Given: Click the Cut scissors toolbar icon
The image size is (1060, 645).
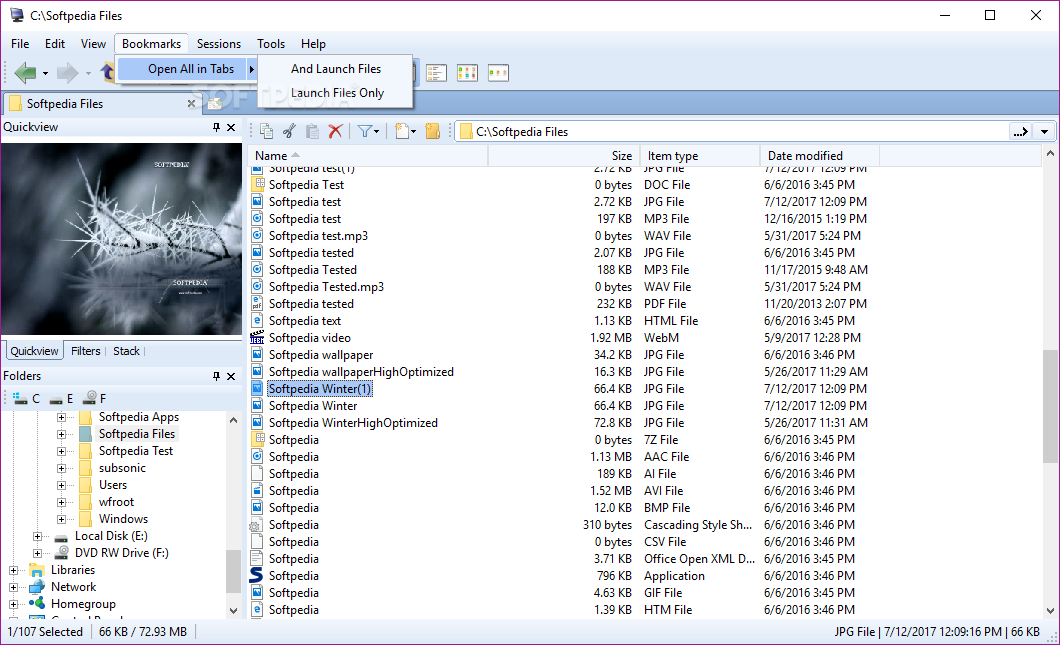Looking at the screenshot, I should (289, 131).
